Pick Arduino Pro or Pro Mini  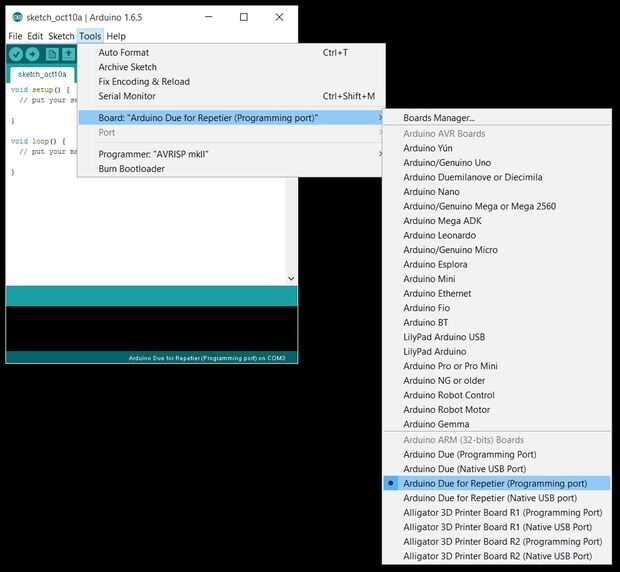[x=497, y=366]
